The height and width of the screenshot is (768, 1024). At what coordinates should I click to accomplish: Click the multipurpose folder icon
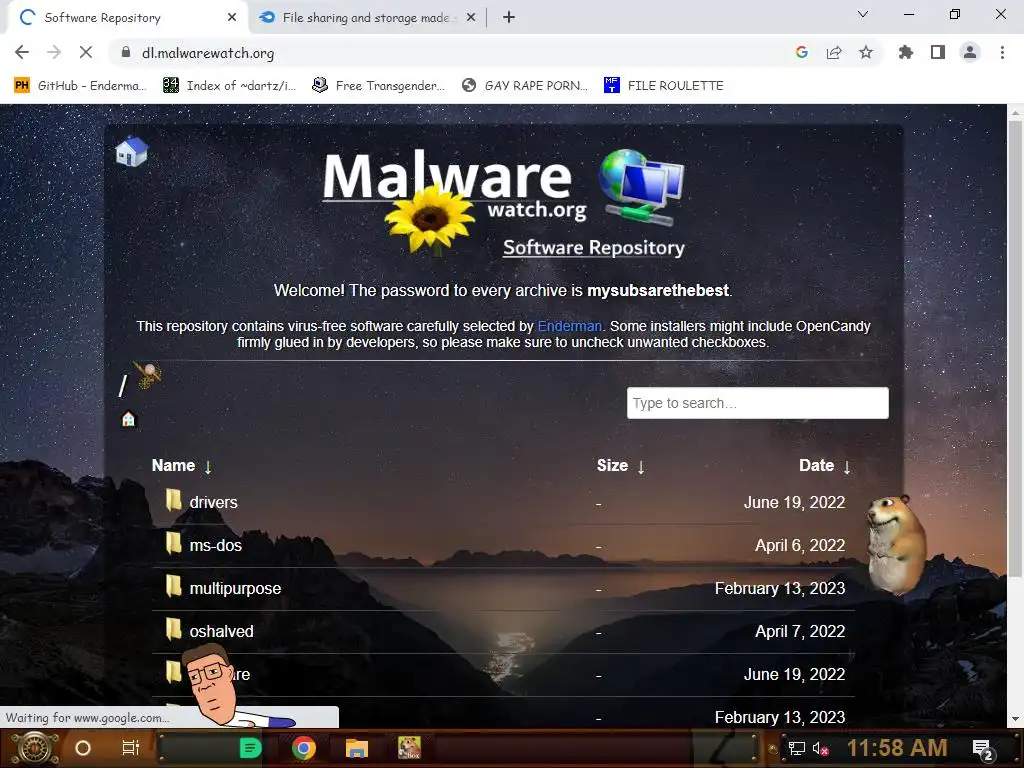[x=173, y=586]
